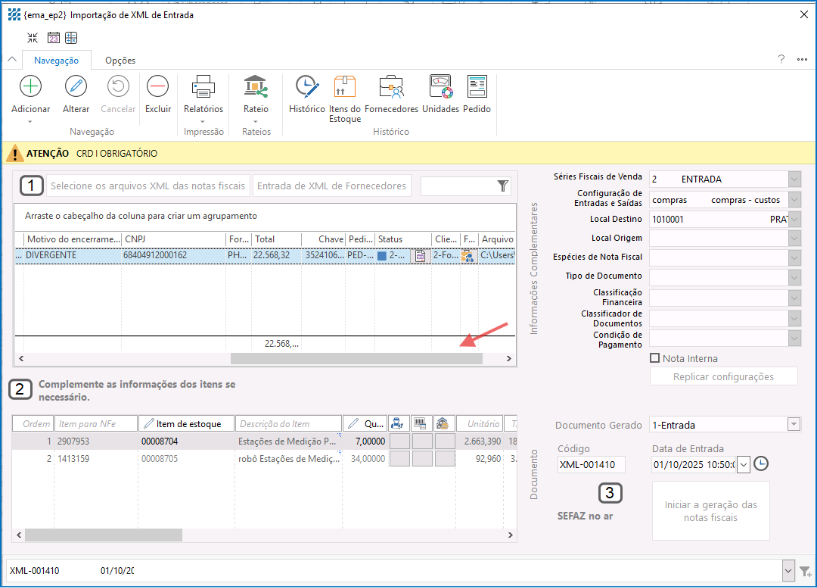This screenshot has width=817, height=588.
Task: Open Histórico clock icon
Action: 306,87
